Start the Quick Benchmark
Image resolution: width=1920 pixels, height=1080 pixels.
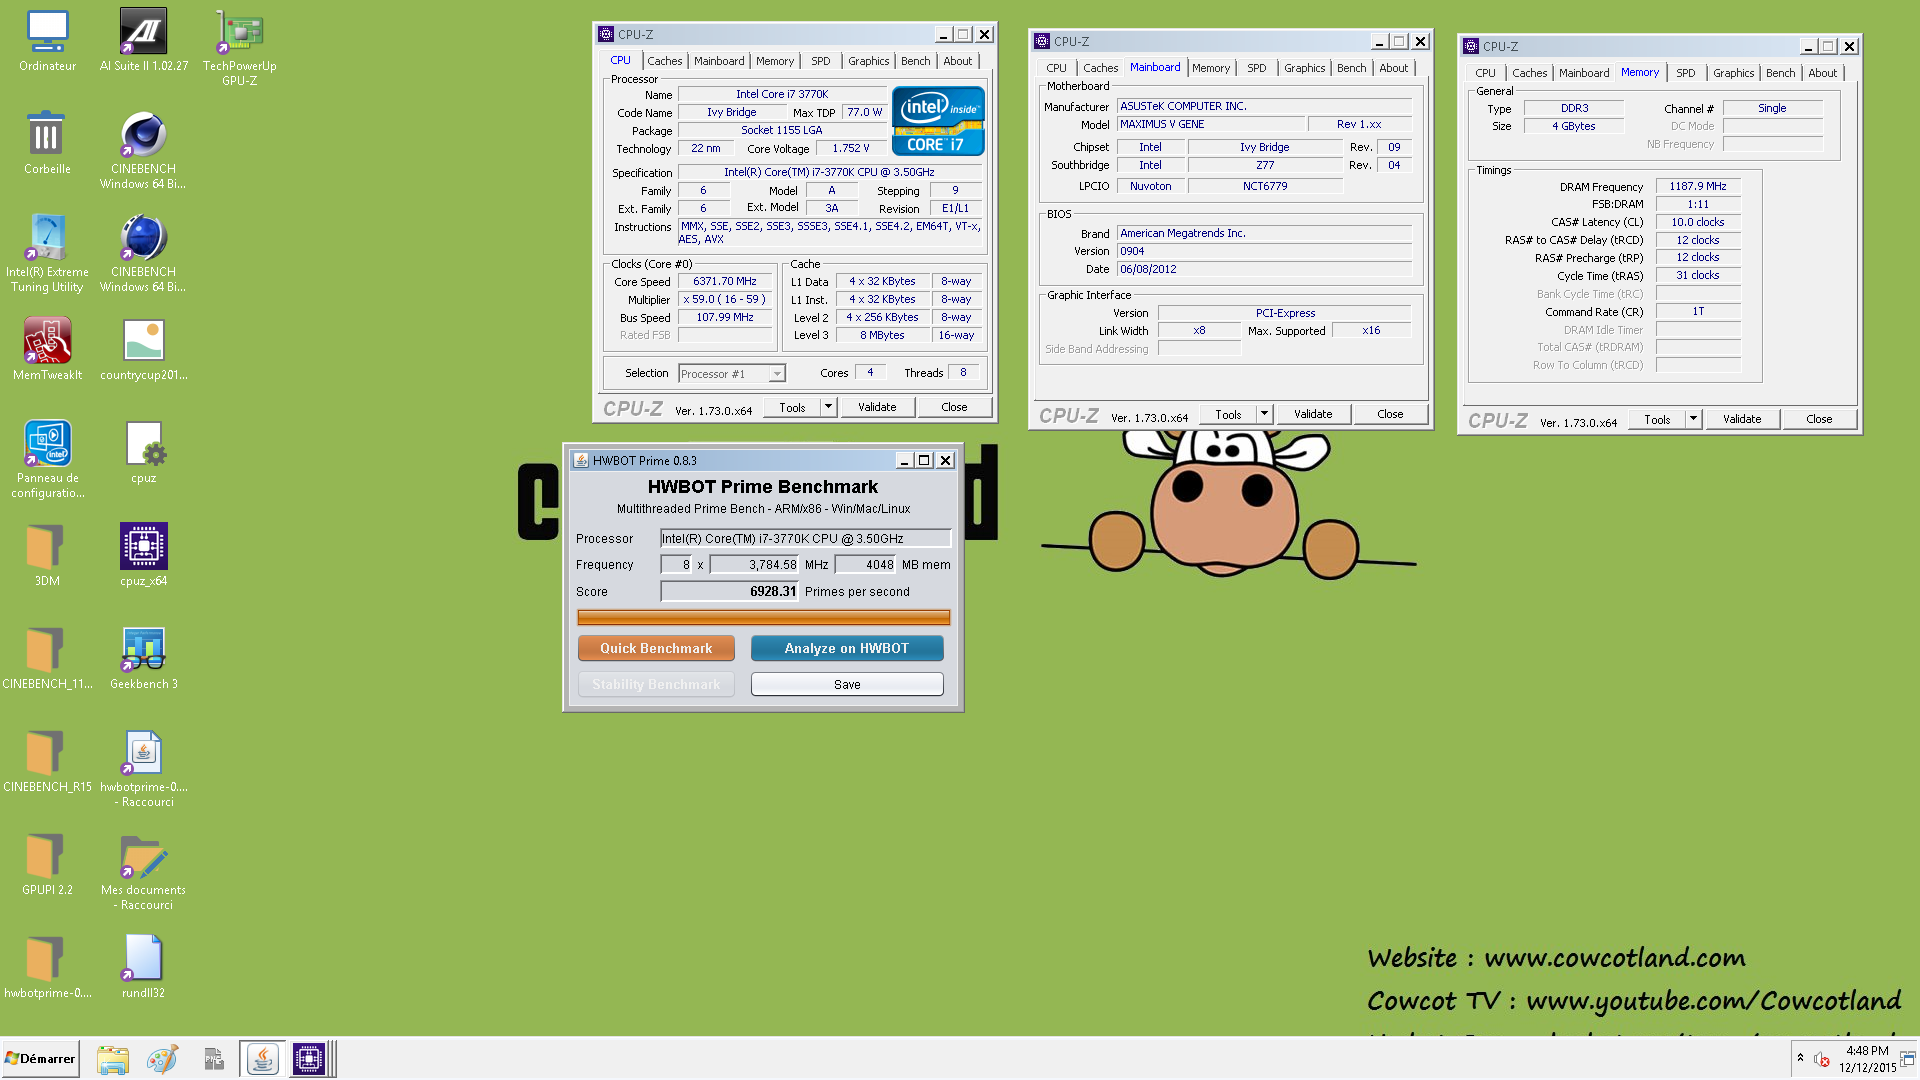[656, 648]
